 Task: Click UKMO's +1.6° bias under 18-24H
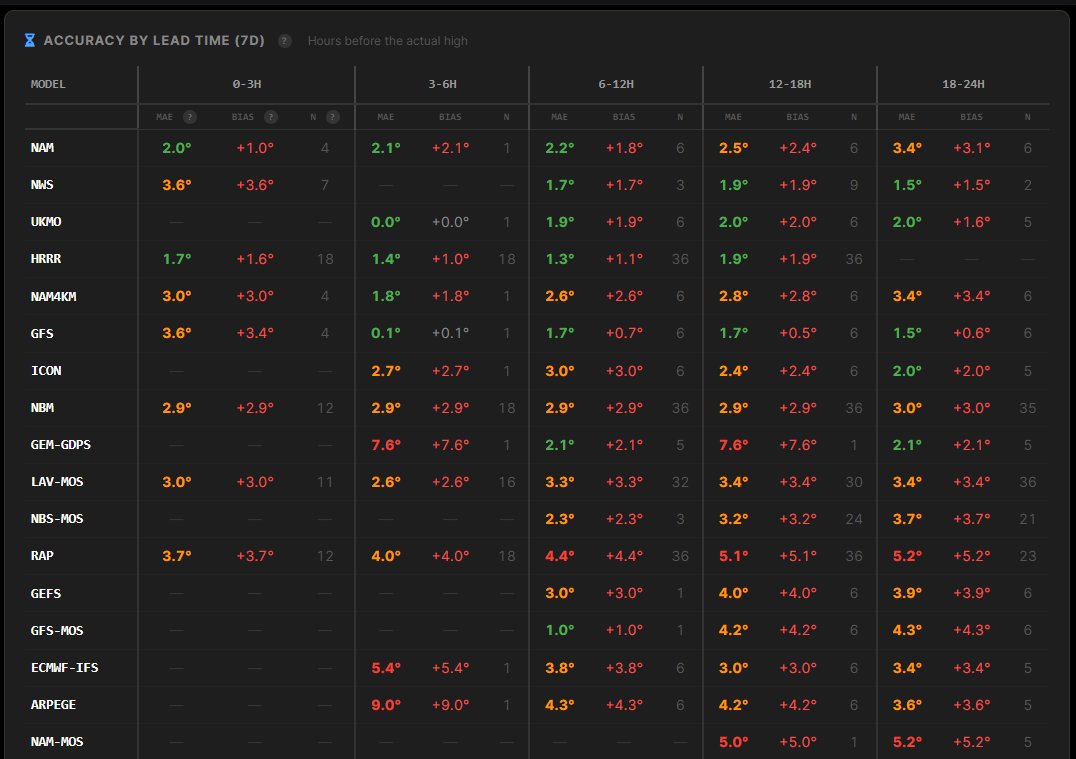point(972,222)
